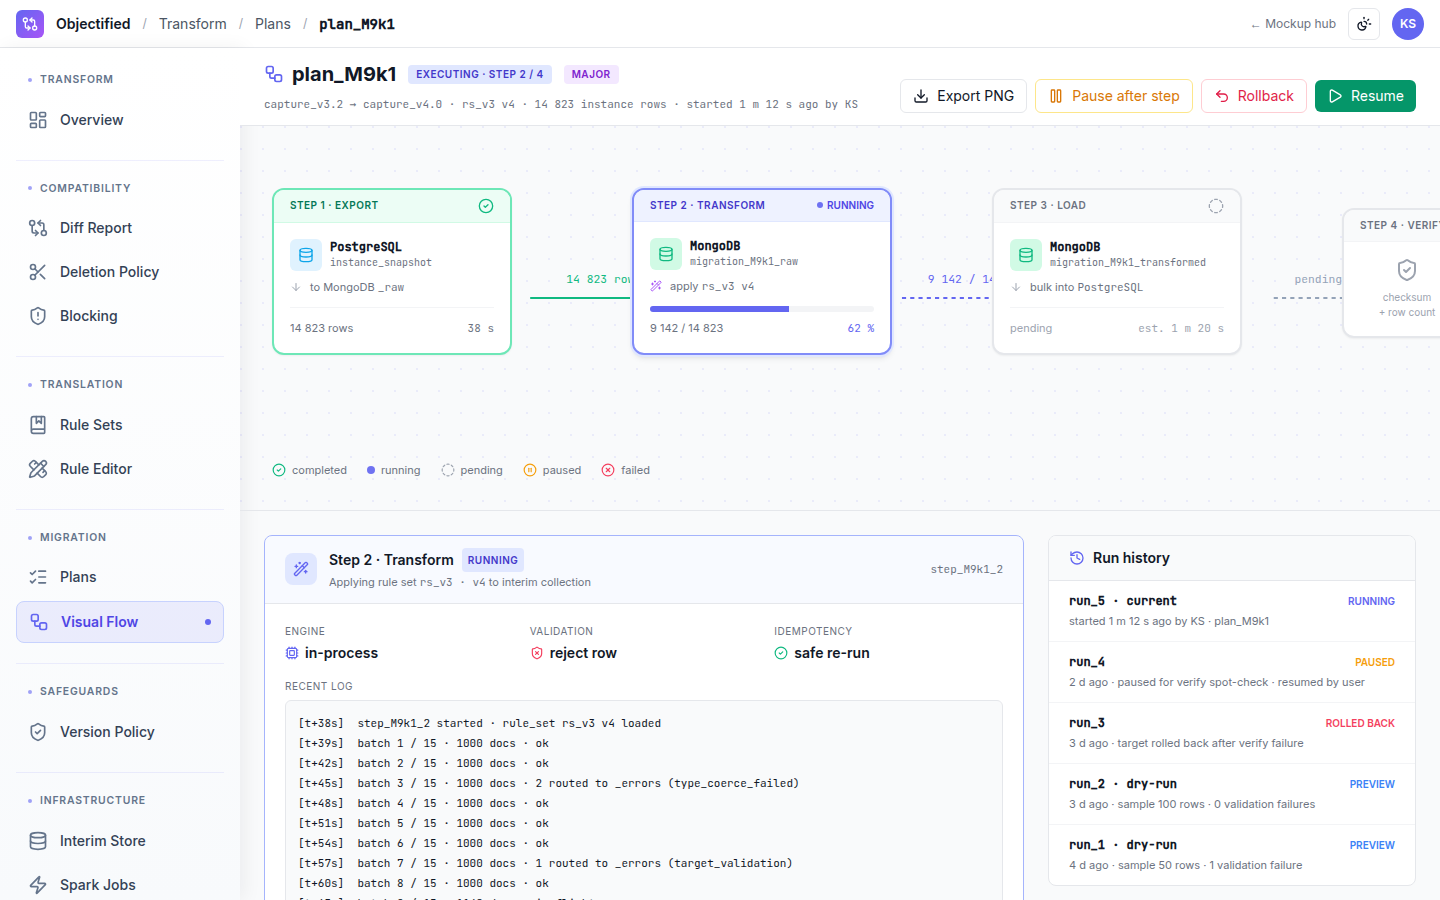Screen dimensions: 1440x900
Task: Click the flow icon beside plan_M9k1 title
Action: click(274, 74)
